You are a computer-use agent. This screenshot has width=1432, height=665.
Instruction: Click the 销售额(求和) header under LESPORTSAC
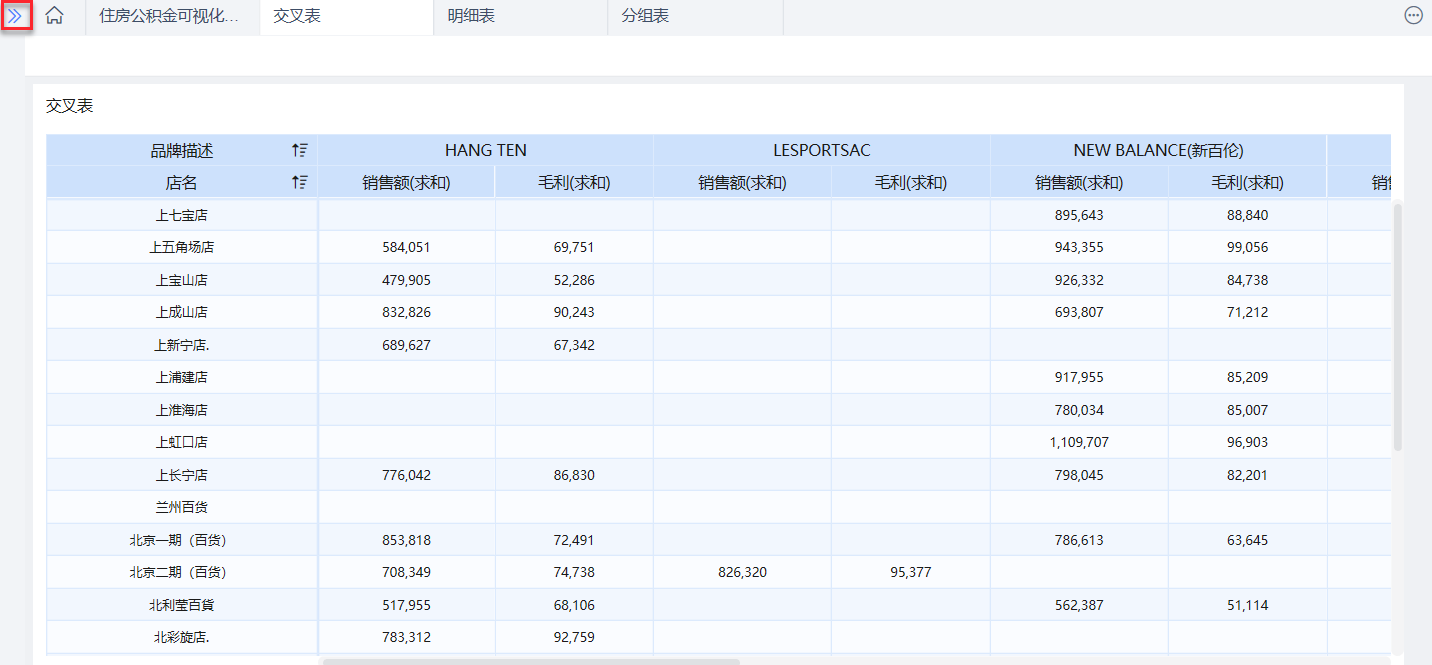click(742, 183)
